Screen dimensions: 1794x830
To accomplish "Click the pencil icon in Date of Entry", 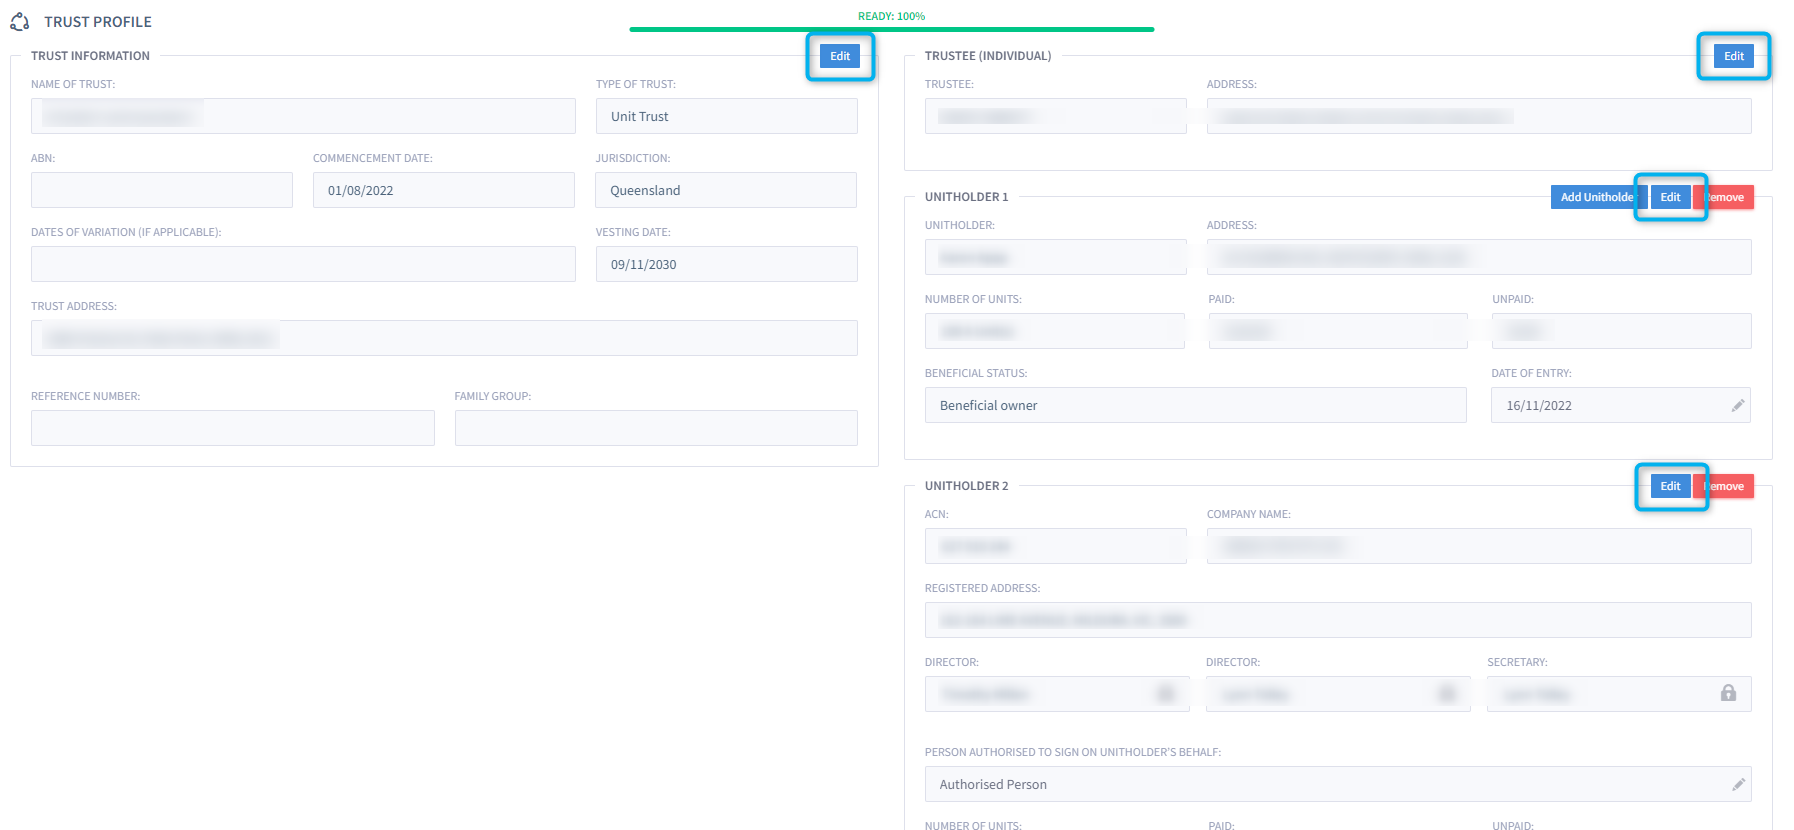I will click(1738, 405).
